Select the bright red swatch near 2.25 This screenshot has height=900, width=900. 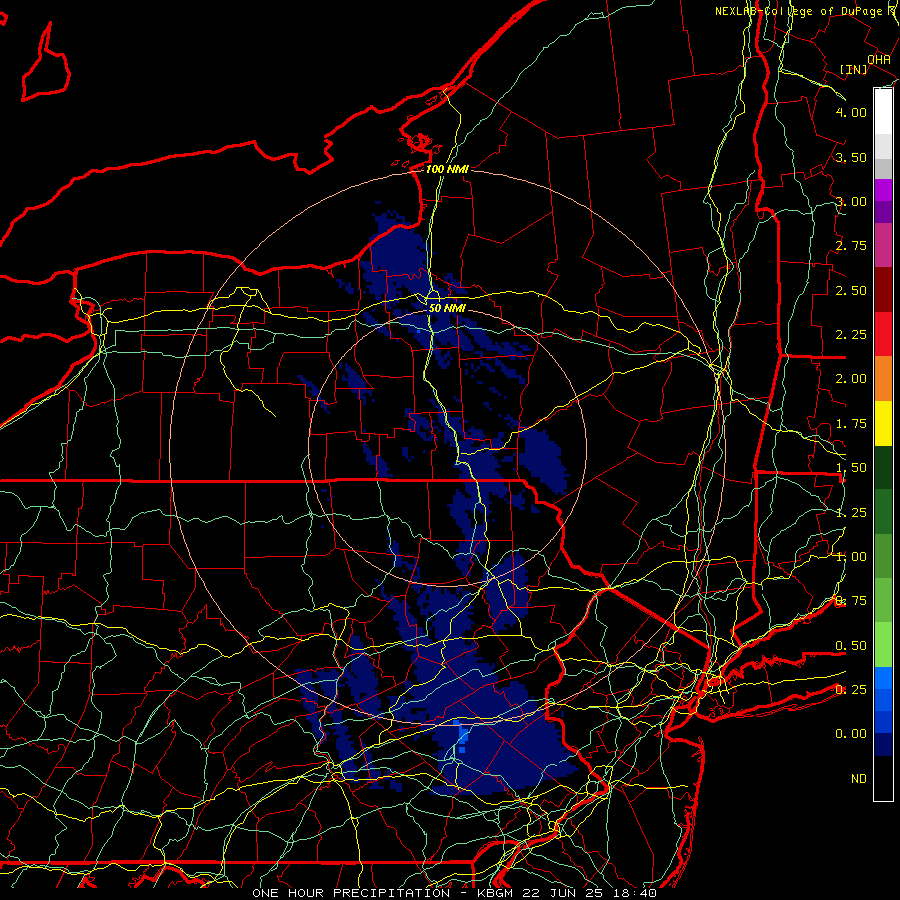tap(883, 334)
